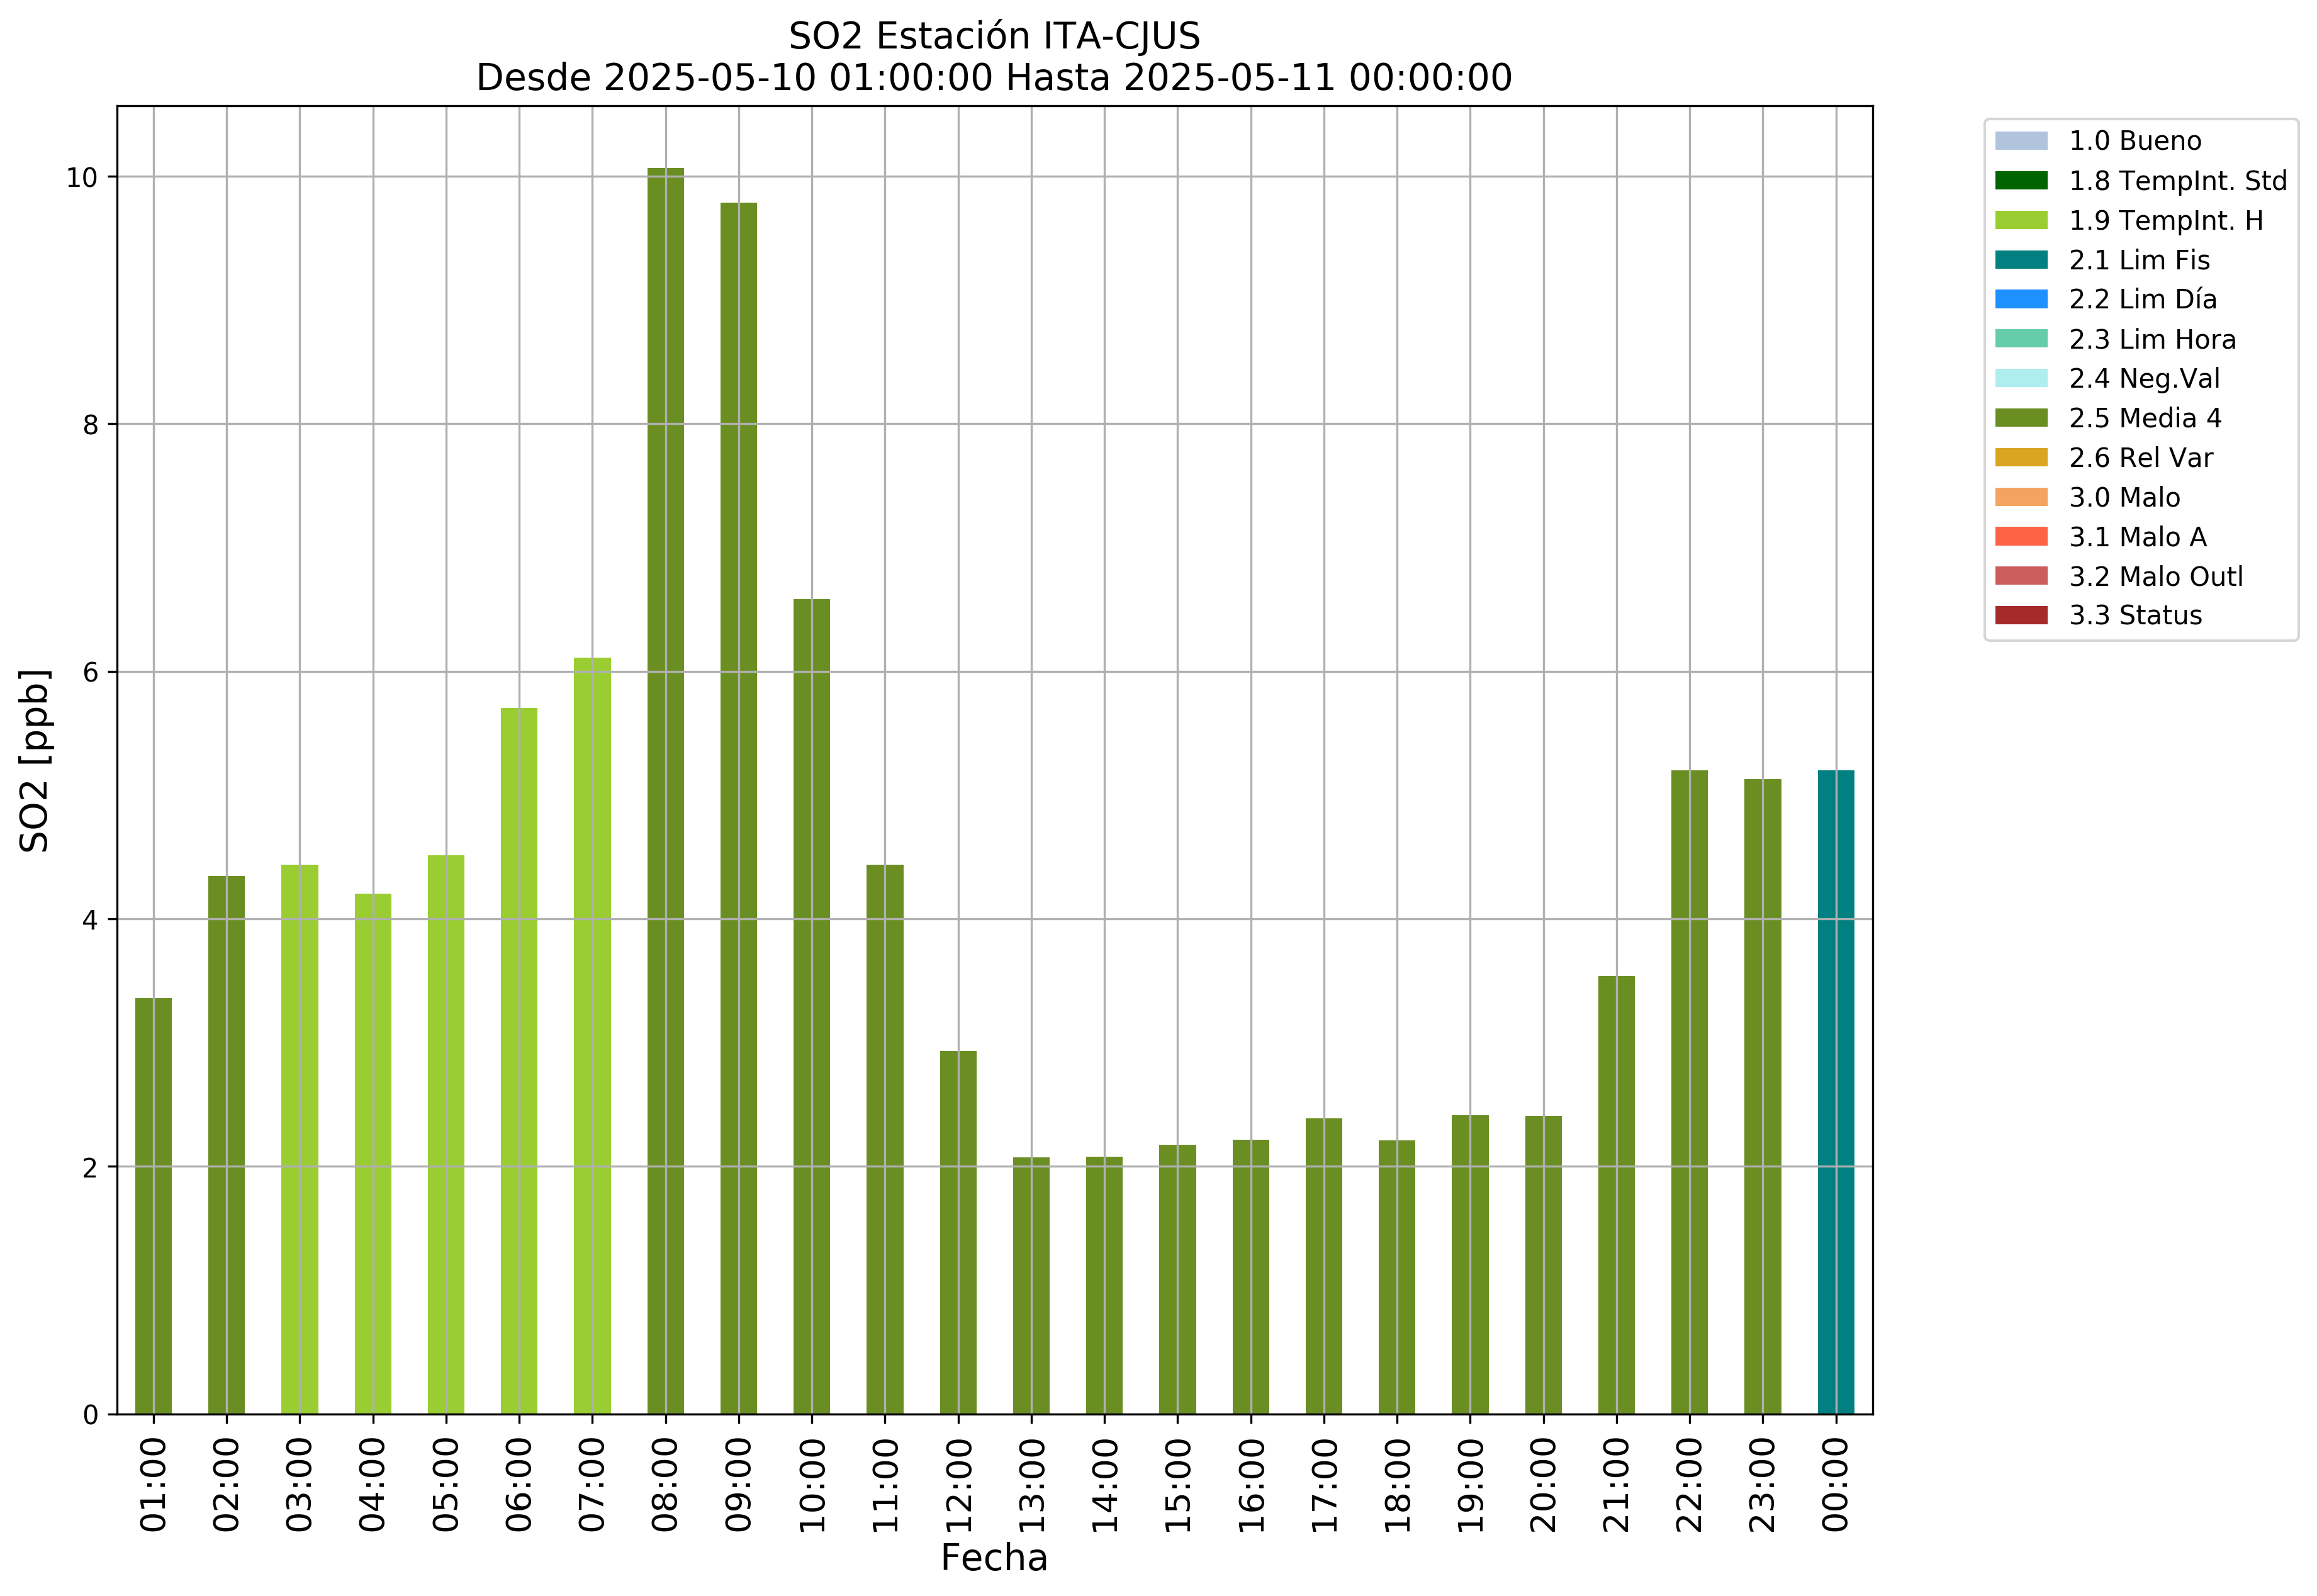
Task: Click the x-axis tick label '00:00'
Action: coord(1835,1485)
